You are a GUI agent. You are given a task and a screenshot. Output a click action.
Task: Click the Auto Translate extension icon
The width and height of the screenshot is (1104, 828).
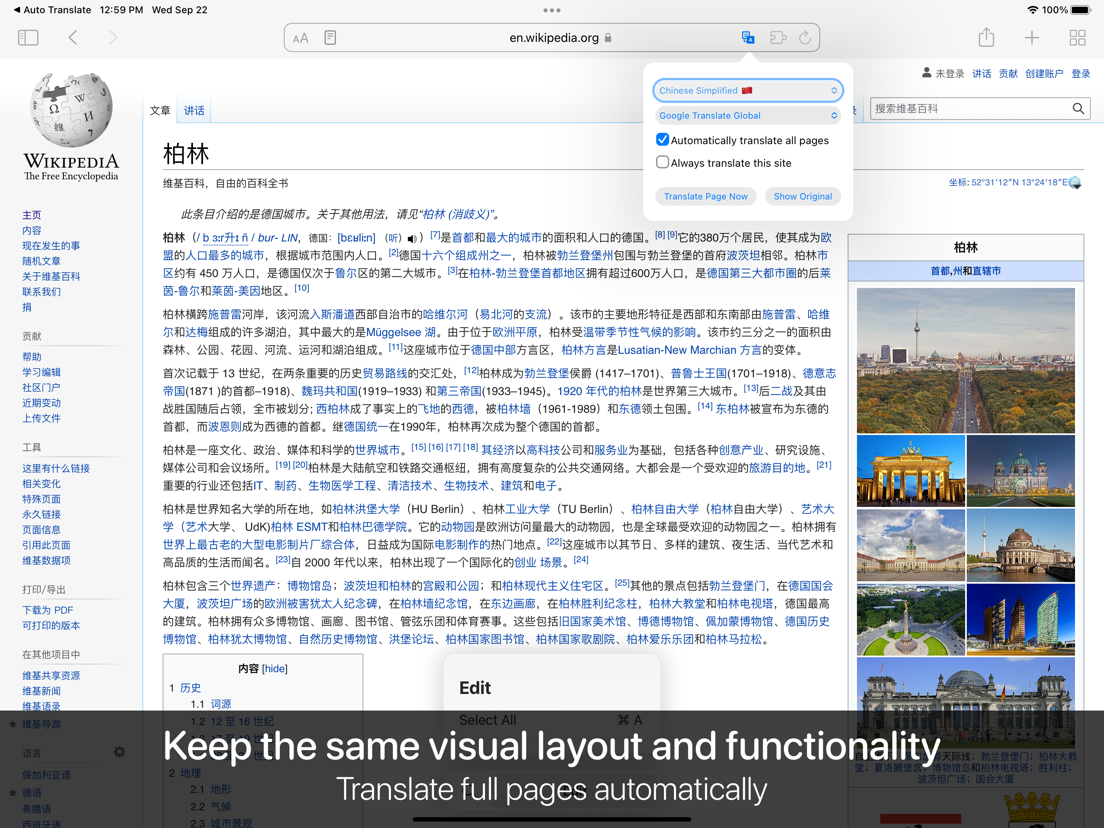[748, 37]
